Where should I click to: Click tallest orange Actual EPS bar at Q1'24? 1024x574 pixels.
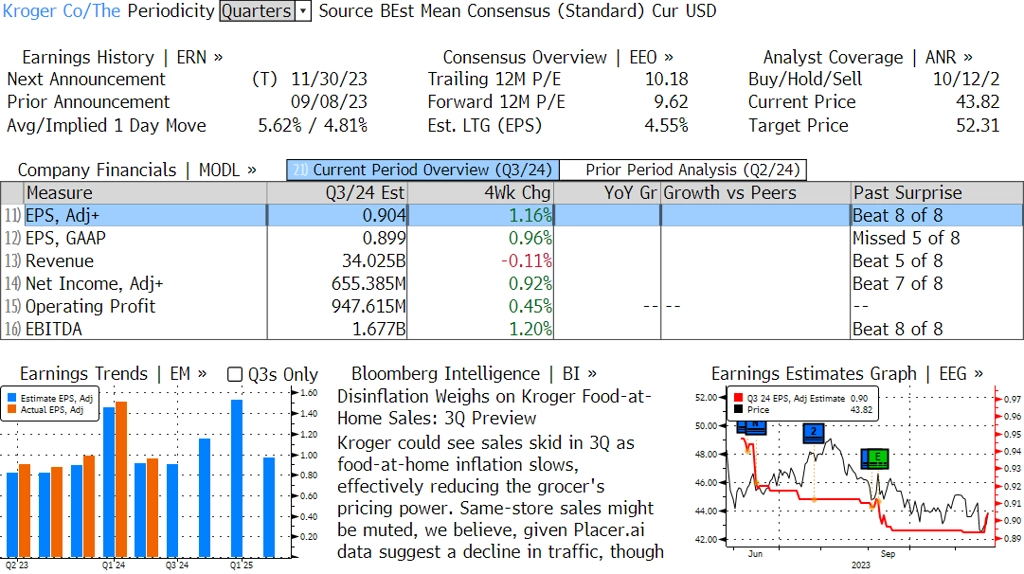[121, 479]
